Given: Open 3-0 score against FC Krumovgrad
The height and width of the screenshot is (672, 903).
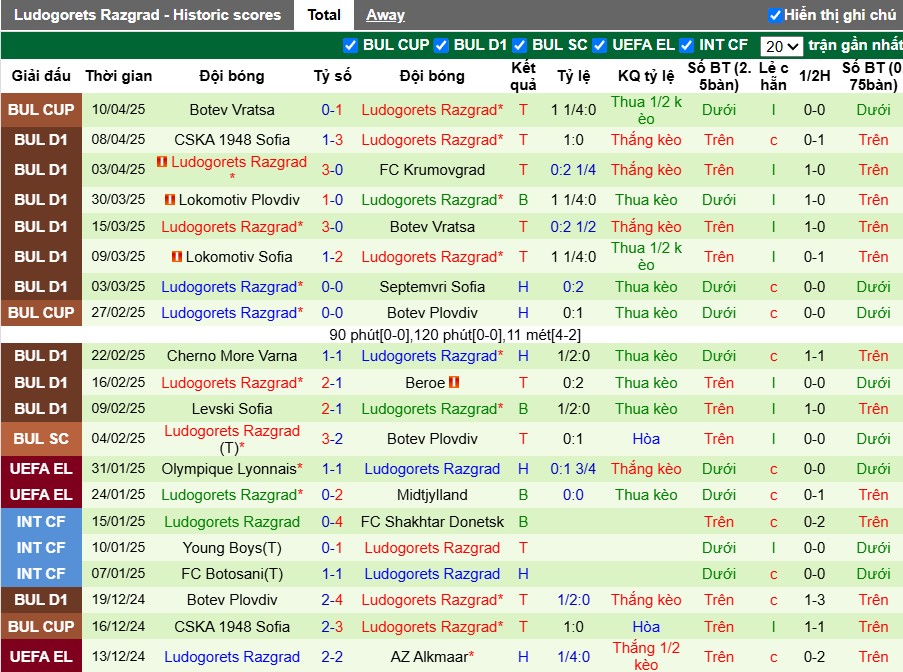Looking at the screenshot, I should (332, 170).
